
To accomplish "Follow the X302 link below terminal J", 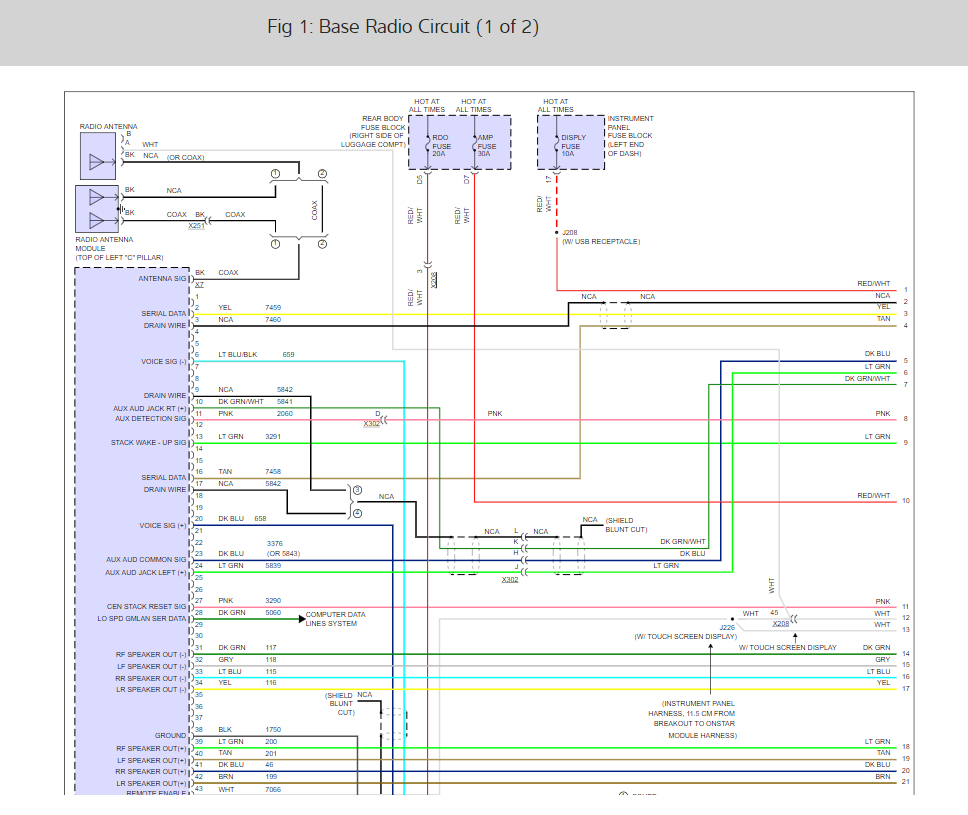I will click(510, 579).
